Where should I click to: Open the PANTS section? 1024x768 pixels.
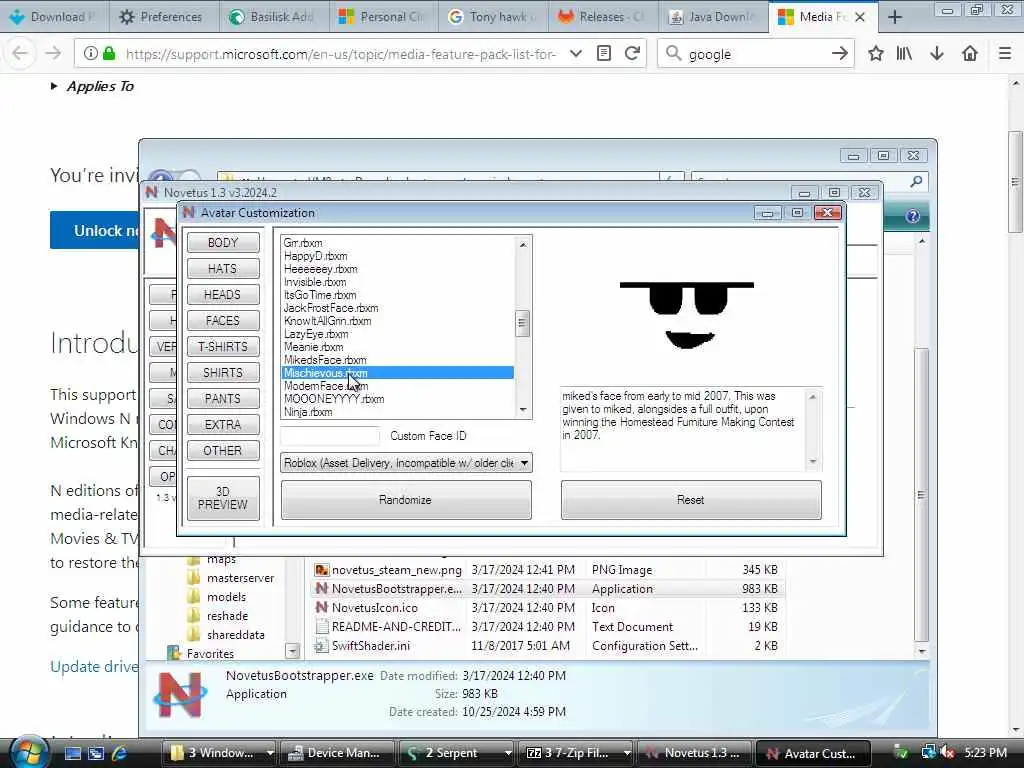(x=223, y=398)
